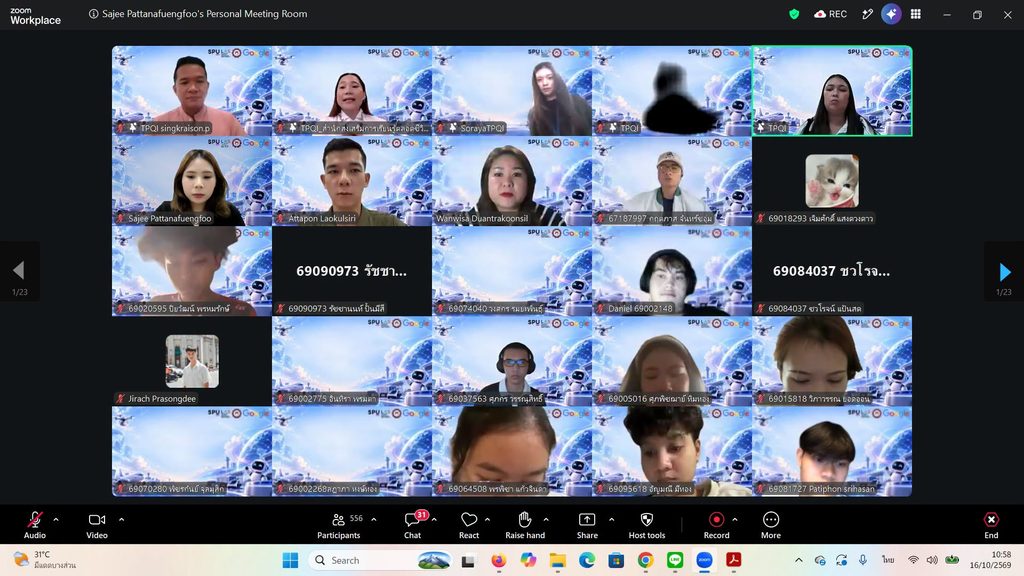Click the Windows taskbar Search box
Viewport: 1024px width, 576px height.
382,560
